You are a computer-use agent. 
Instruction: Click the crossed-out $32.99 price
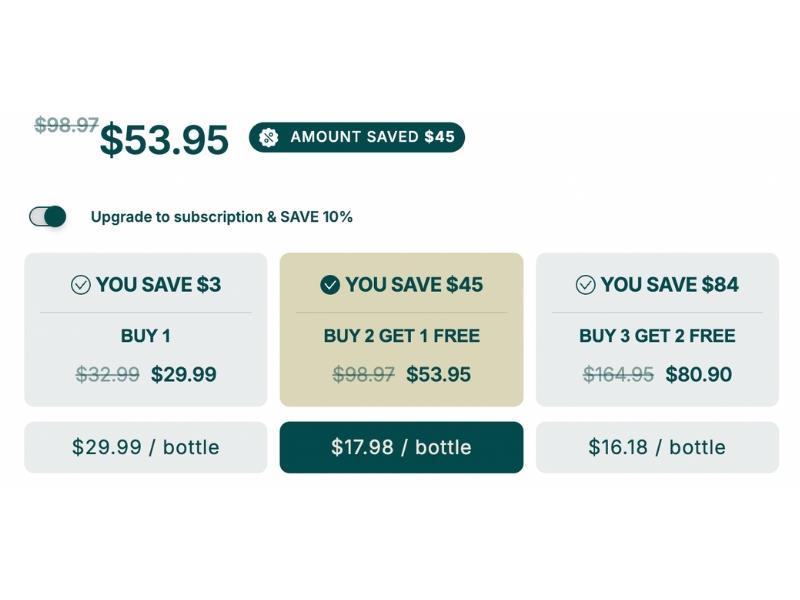[108, 375]
